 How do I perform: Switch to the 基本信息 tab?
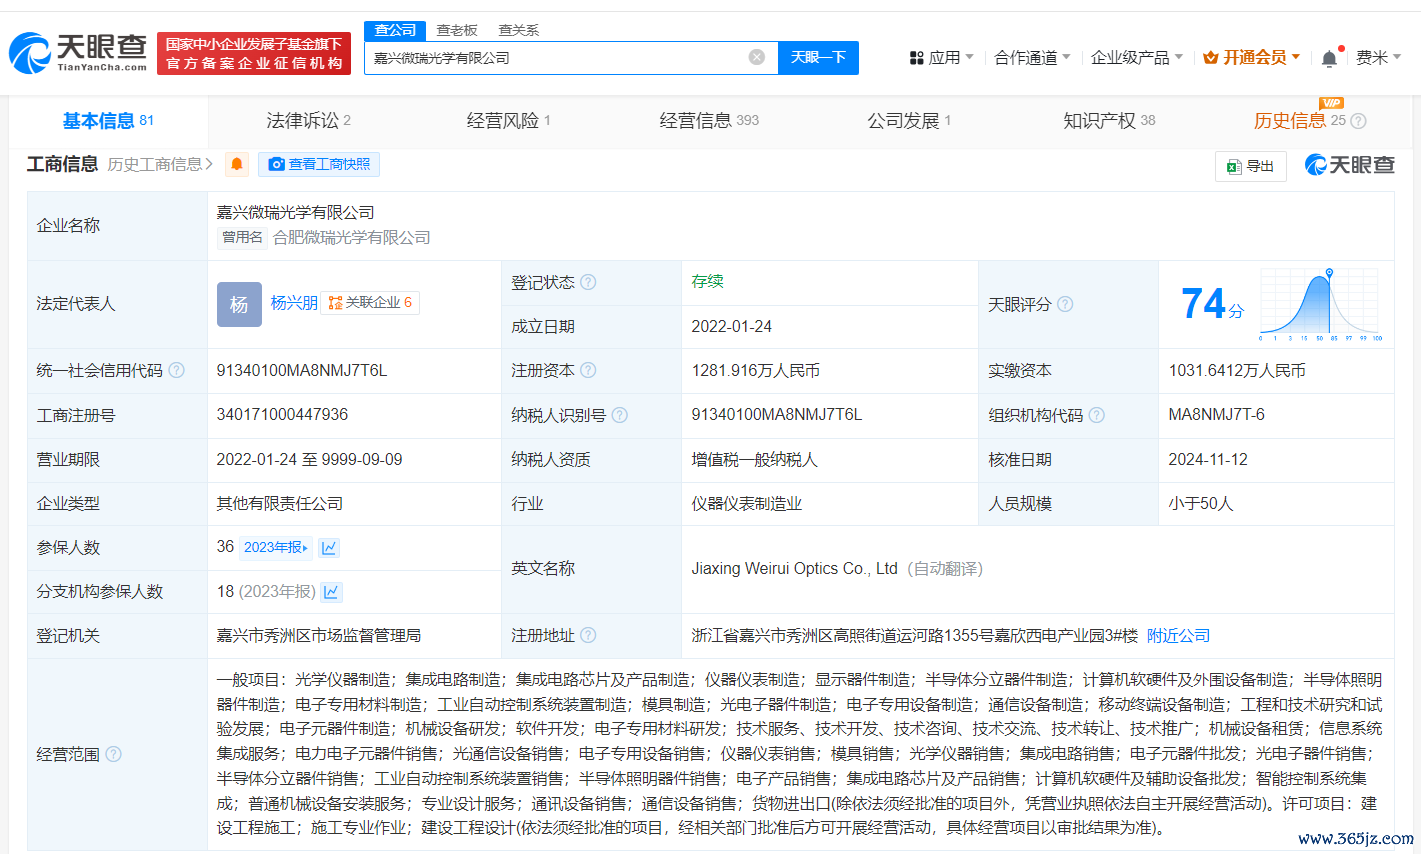pos(108,121)
